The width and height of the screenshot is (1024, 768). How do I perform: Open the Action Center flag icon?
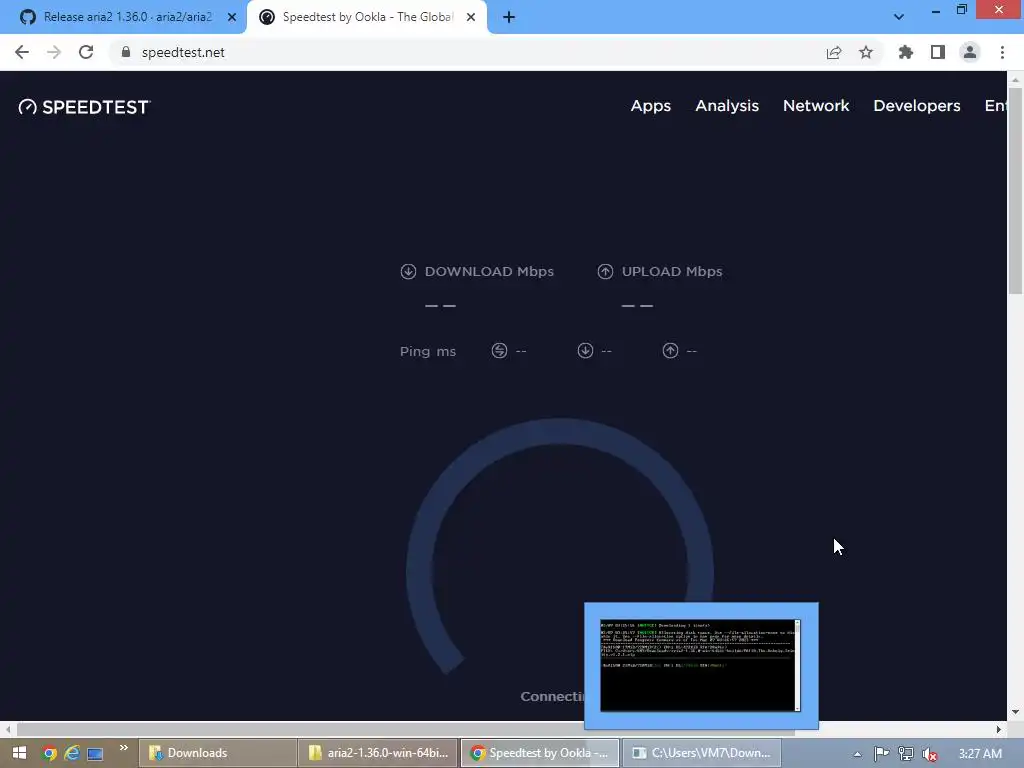[881, 754]
